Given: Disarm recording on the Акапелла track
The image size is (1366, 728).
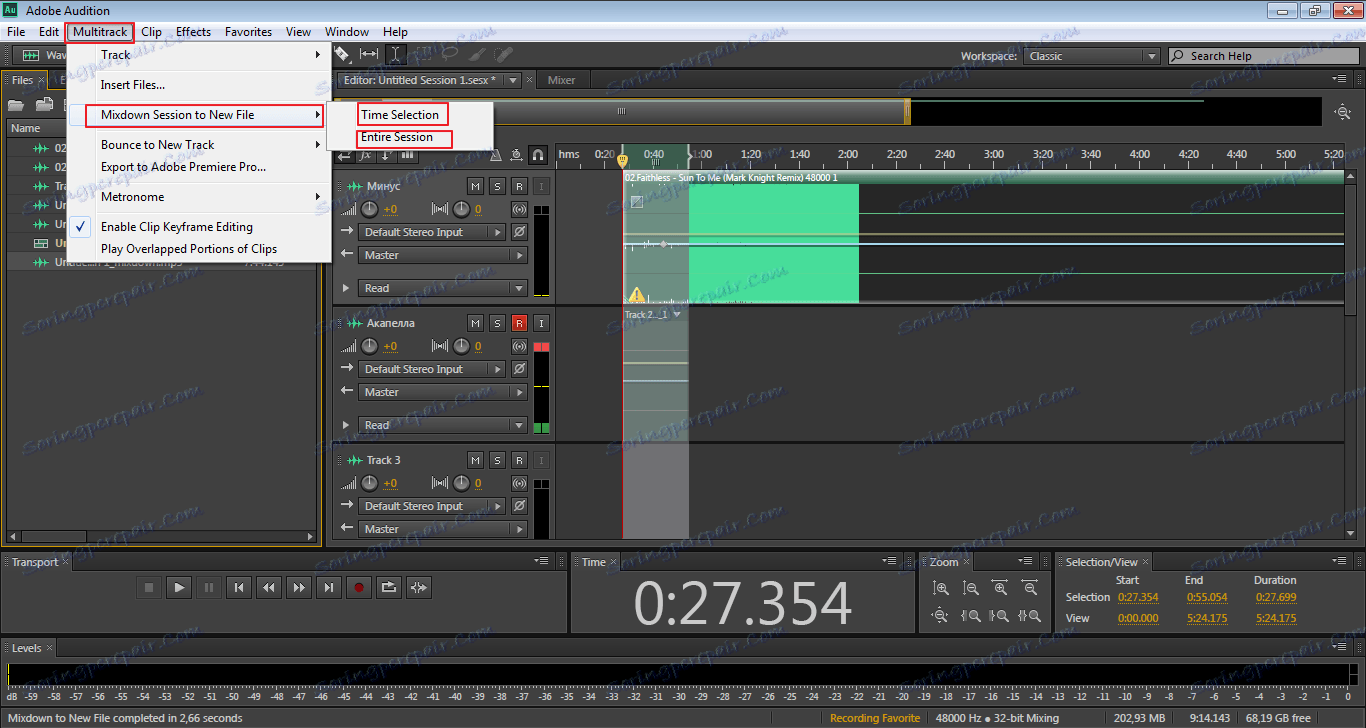Looking at the screenshot, I should [x=519, y=323].
